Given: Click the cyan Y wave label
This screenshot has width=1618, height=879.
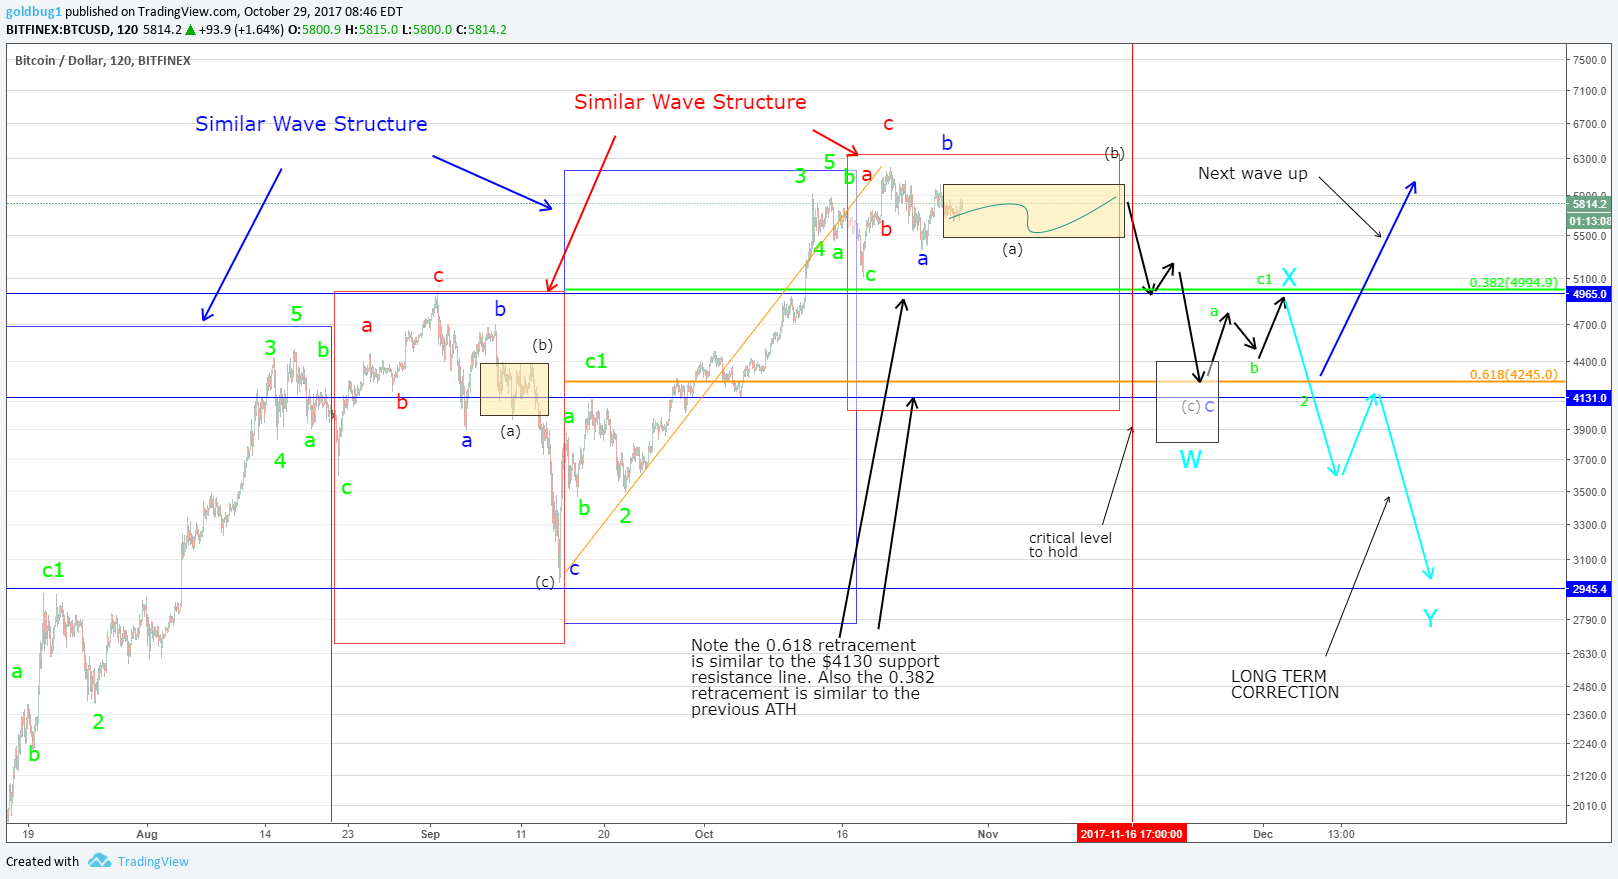Looking at the screenshot, I should click(1430, 618).
